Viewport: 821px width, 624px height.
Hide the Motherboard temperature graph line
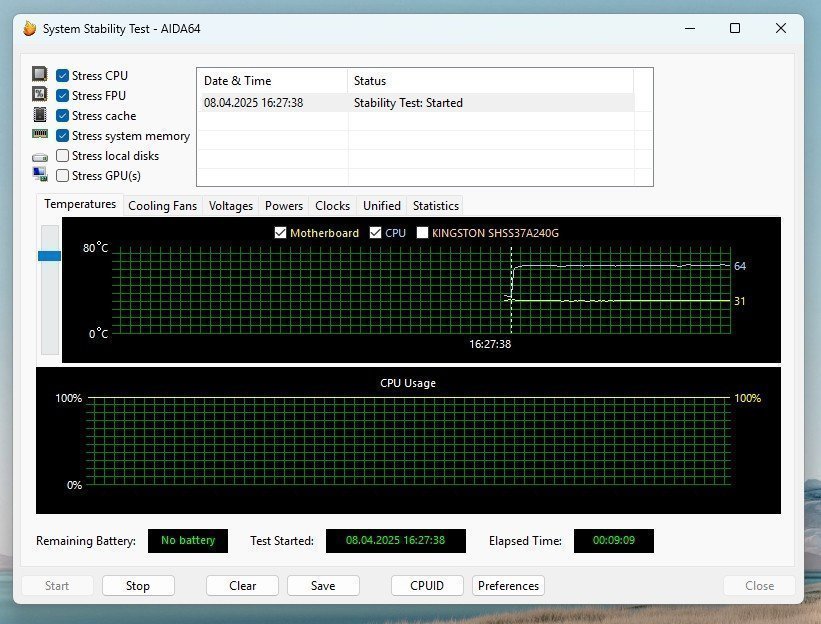point(280,232)
